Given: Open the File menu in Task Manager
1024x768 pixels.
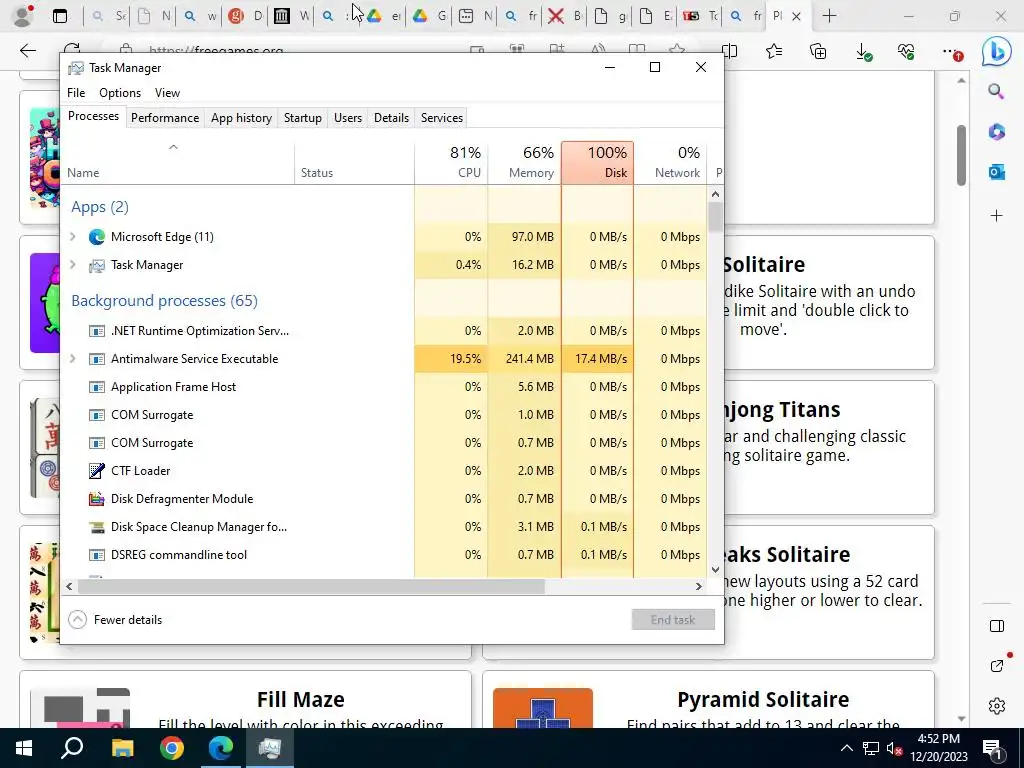Looking at the screenshot, I should pos(76,93).
